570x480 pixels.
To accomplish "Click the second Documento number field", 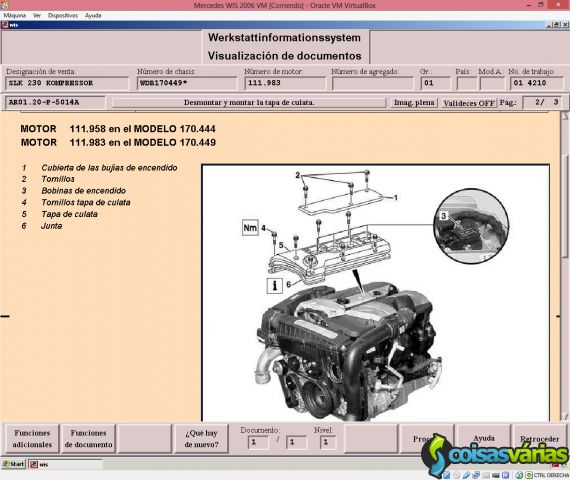I will tap(296, 443).
